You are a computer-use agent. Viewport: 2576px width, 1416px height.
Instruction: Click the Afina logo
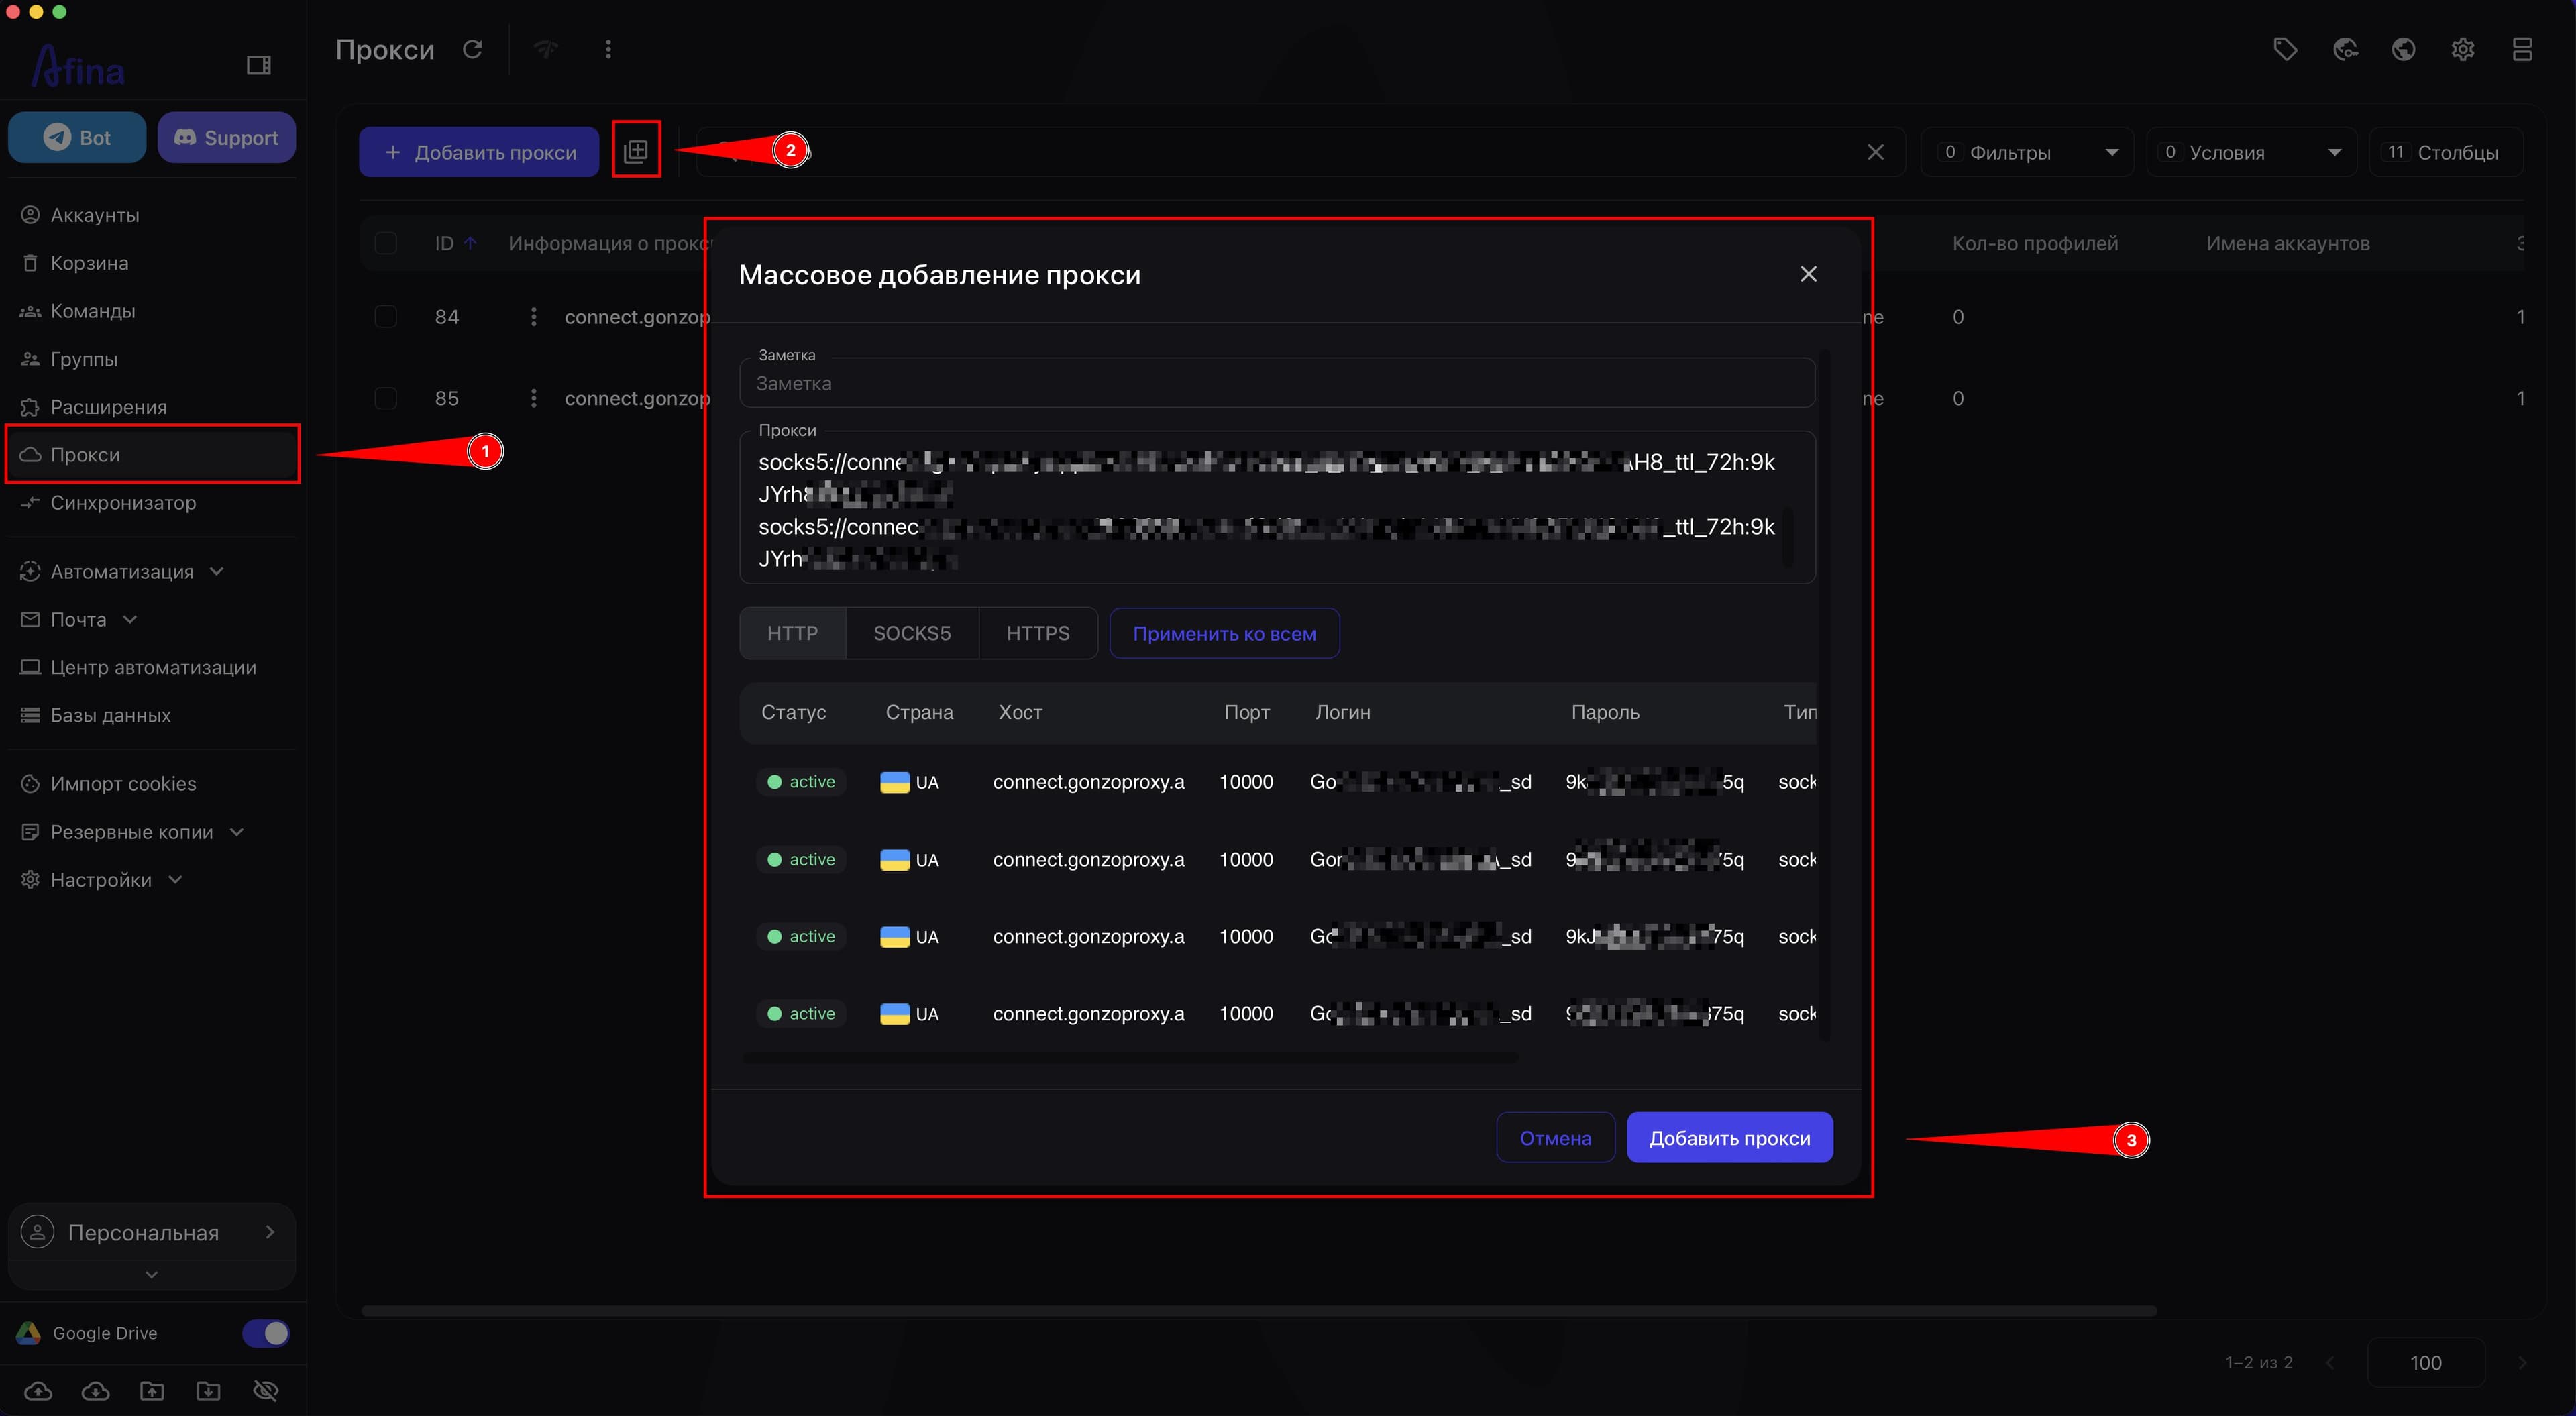[x=78, y=66]
